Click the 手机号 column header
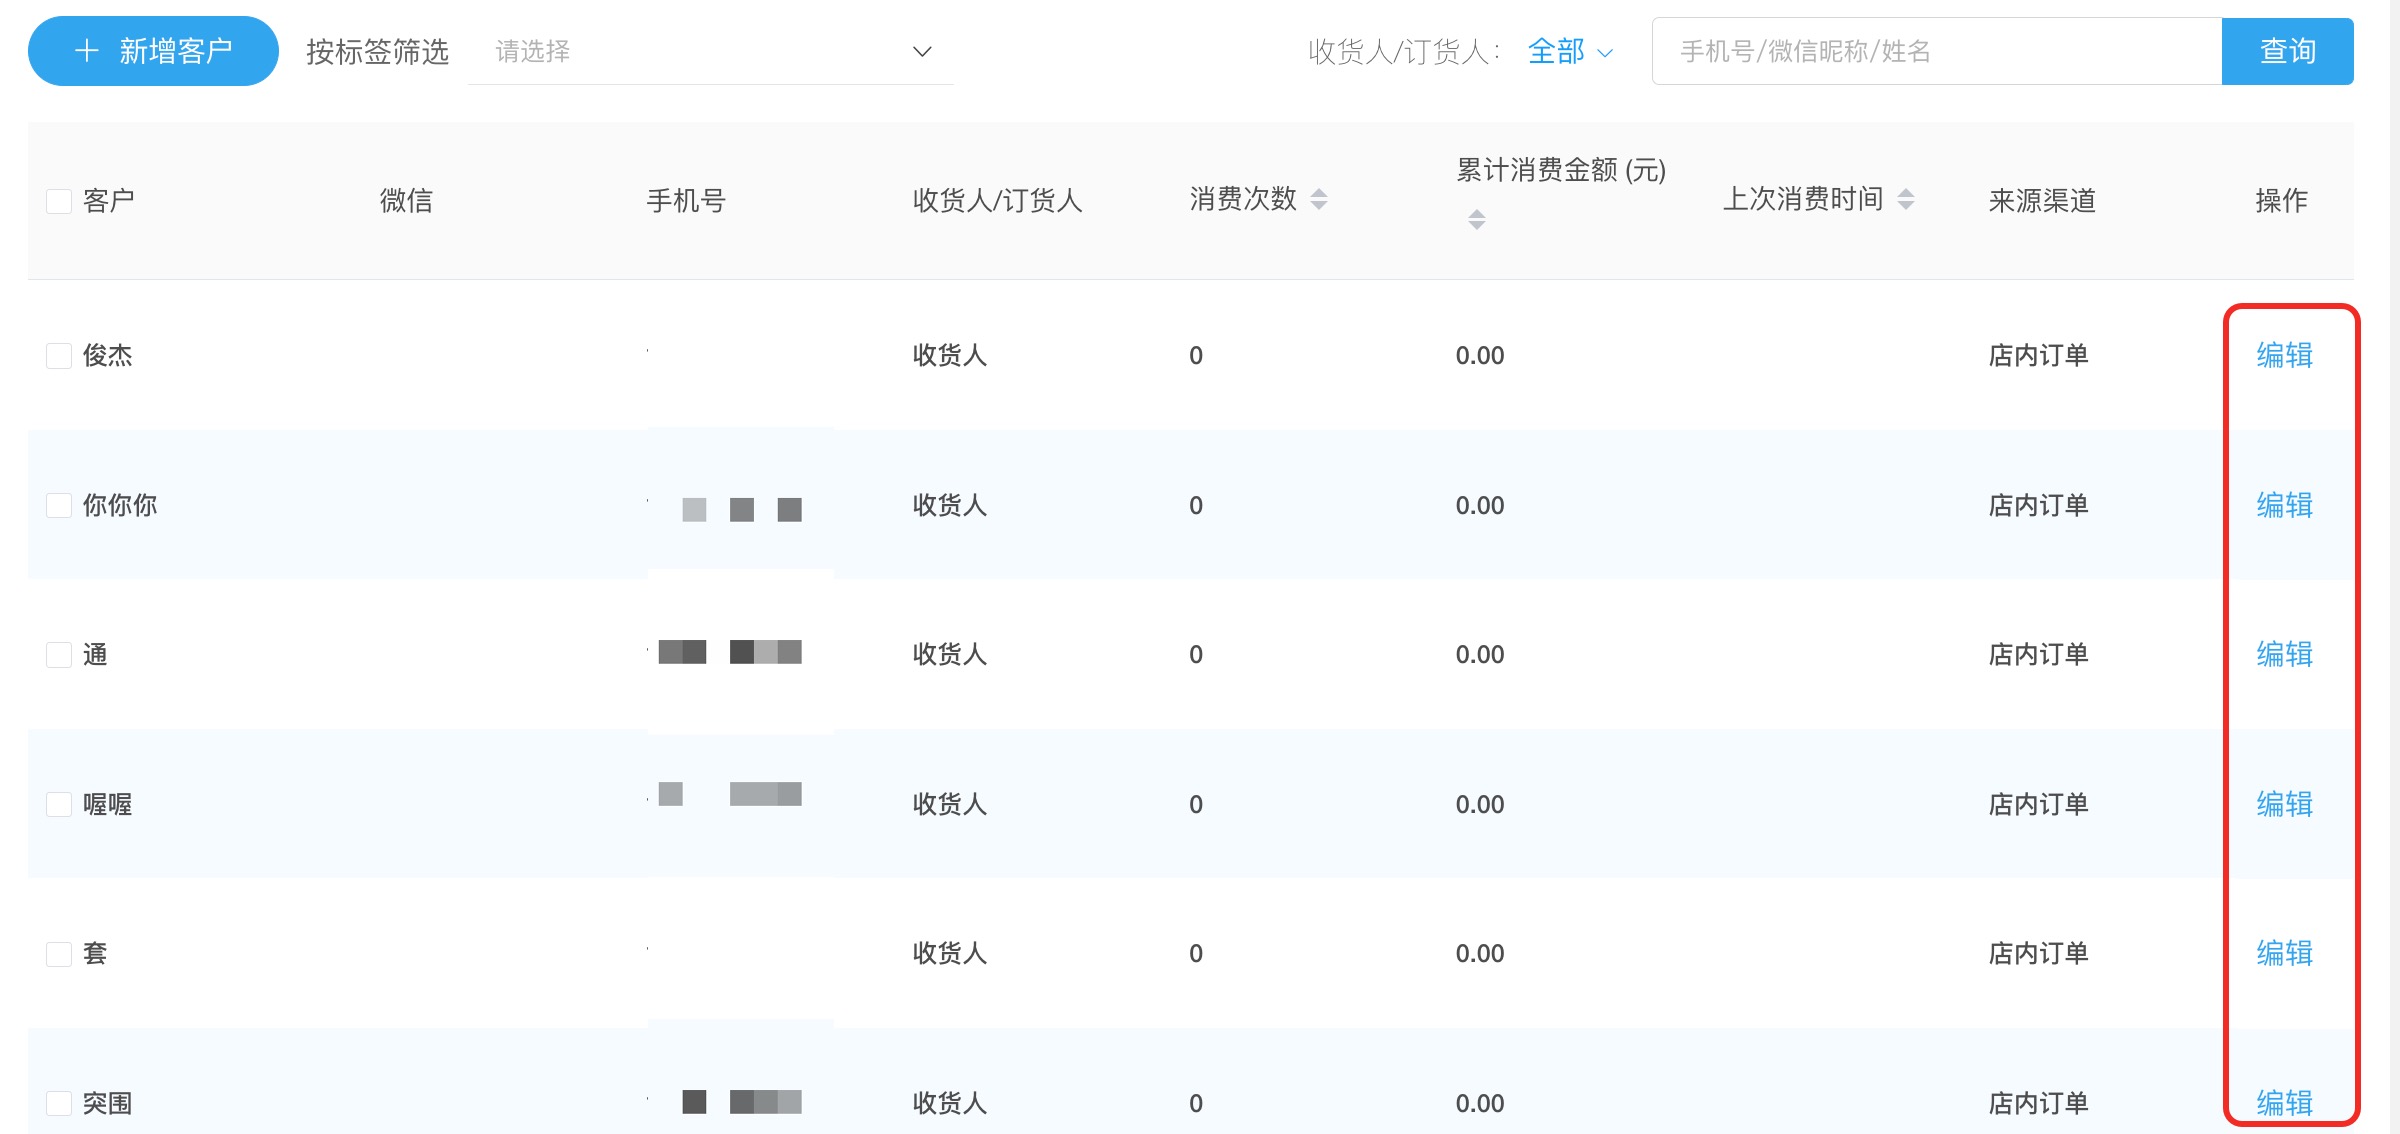This screenshot has width=2400, height=1134. pos(686,201)
